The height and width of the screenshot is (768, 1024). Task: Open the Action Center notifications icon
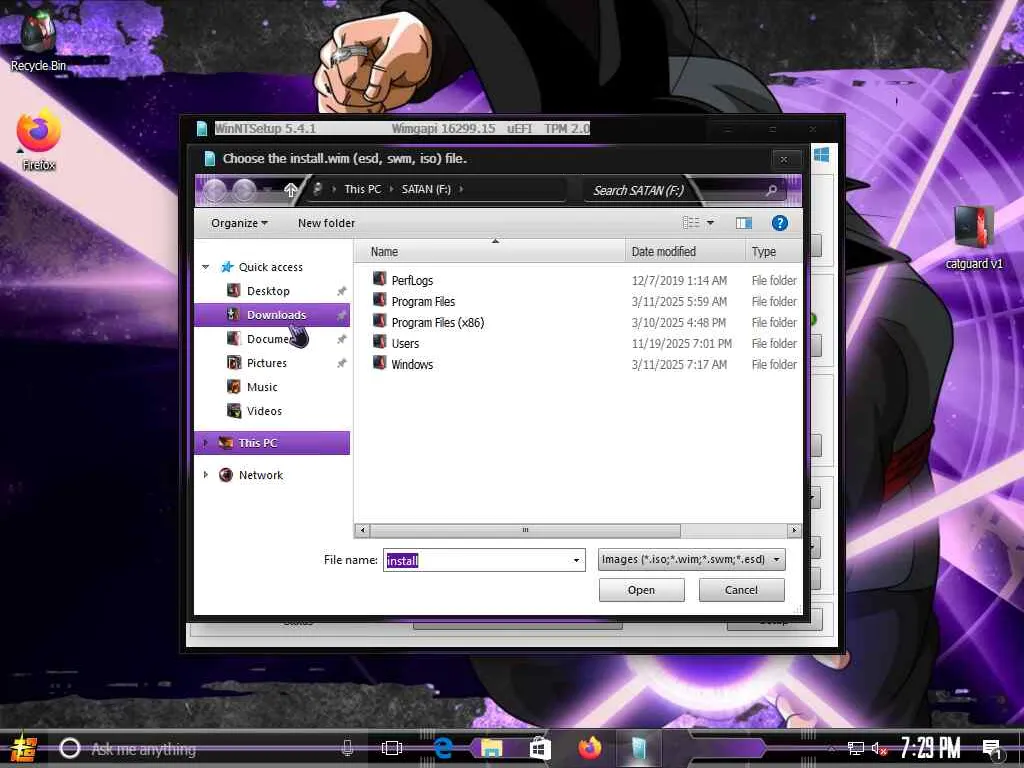[992, 750]
